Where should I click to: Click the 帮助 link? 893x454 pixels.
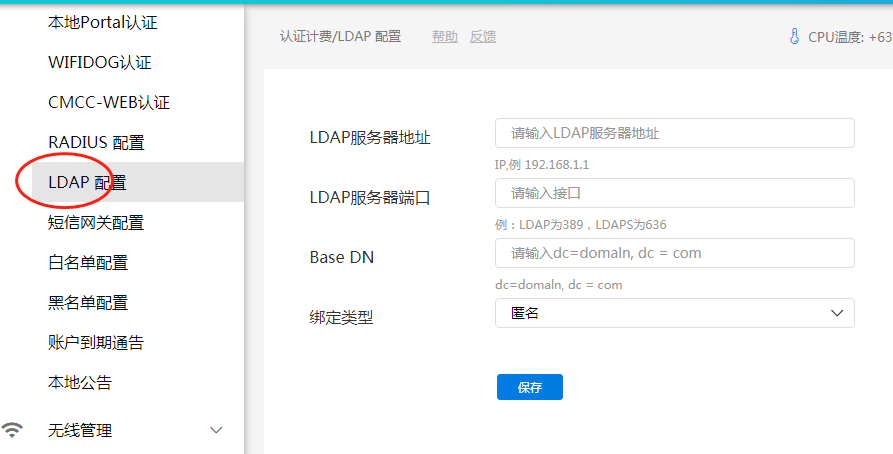tap(445, 37)
